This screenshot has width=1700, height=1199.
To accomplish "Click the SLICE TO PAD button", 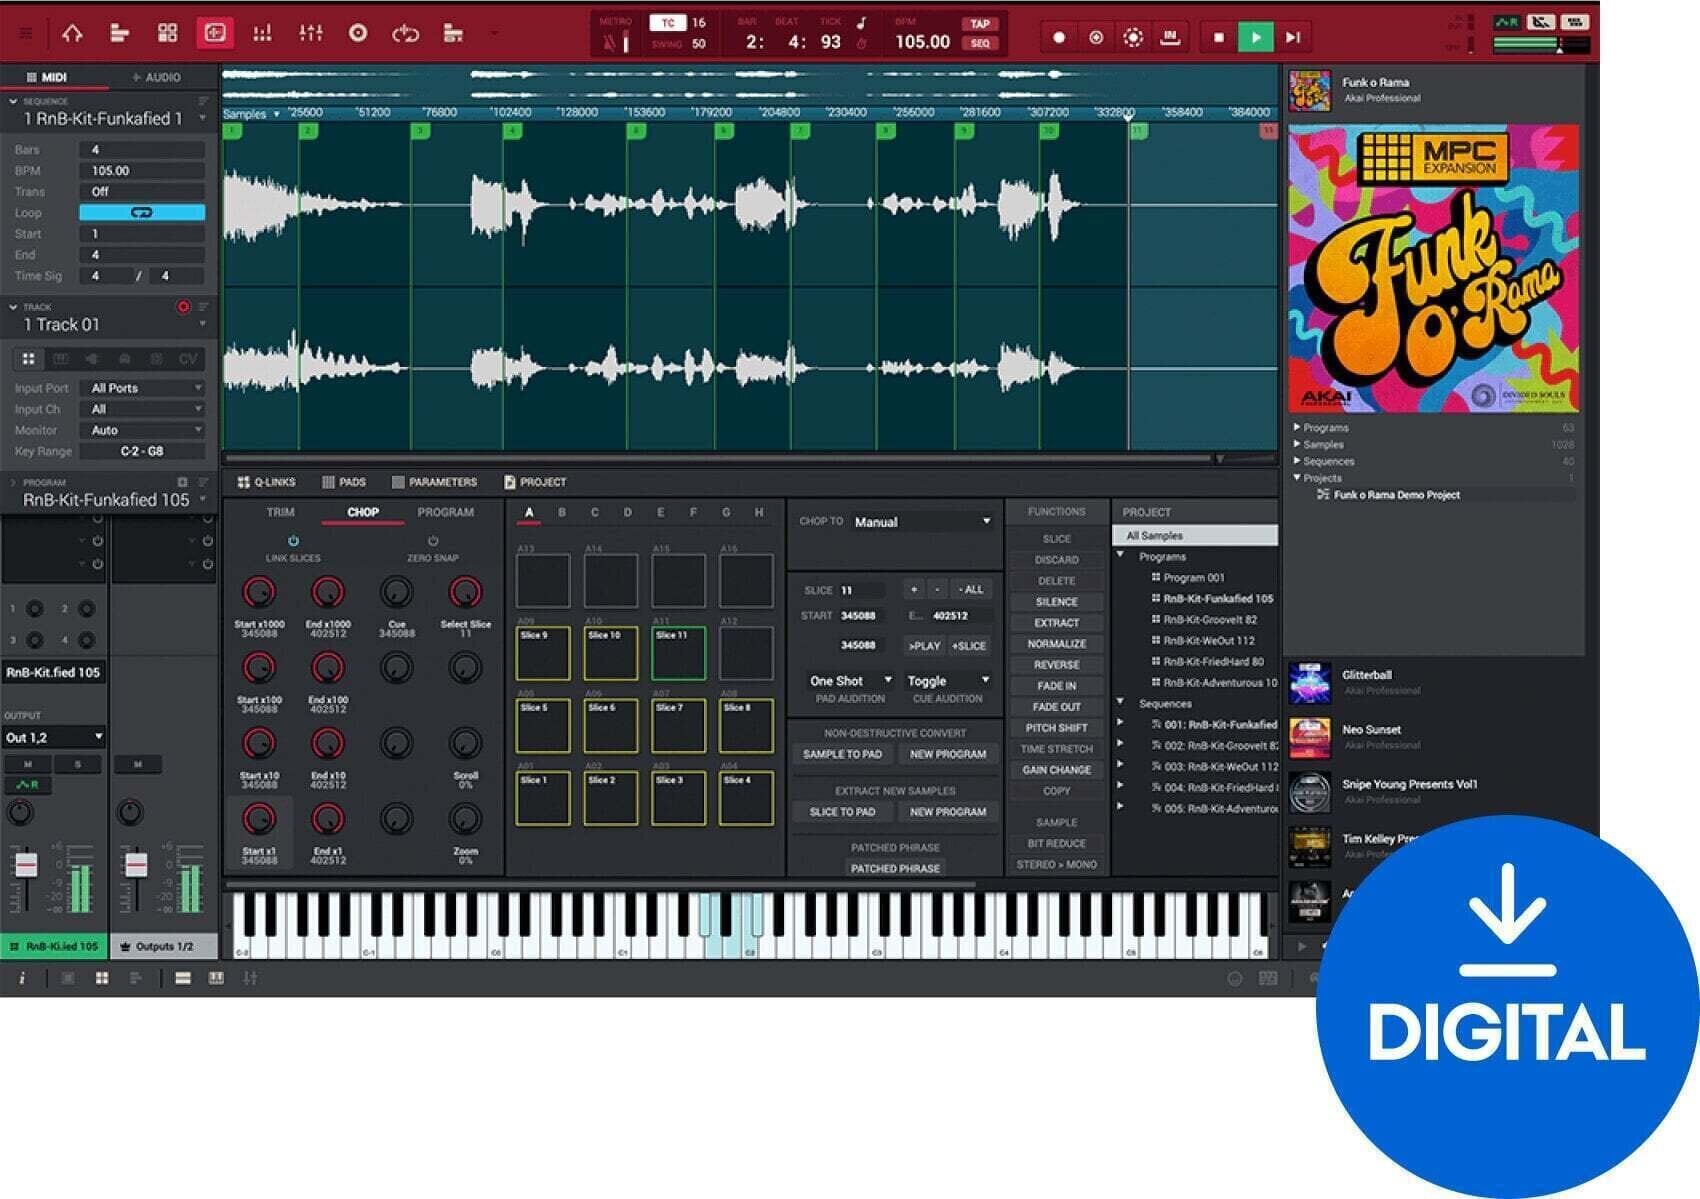I will tap(843, 812).
